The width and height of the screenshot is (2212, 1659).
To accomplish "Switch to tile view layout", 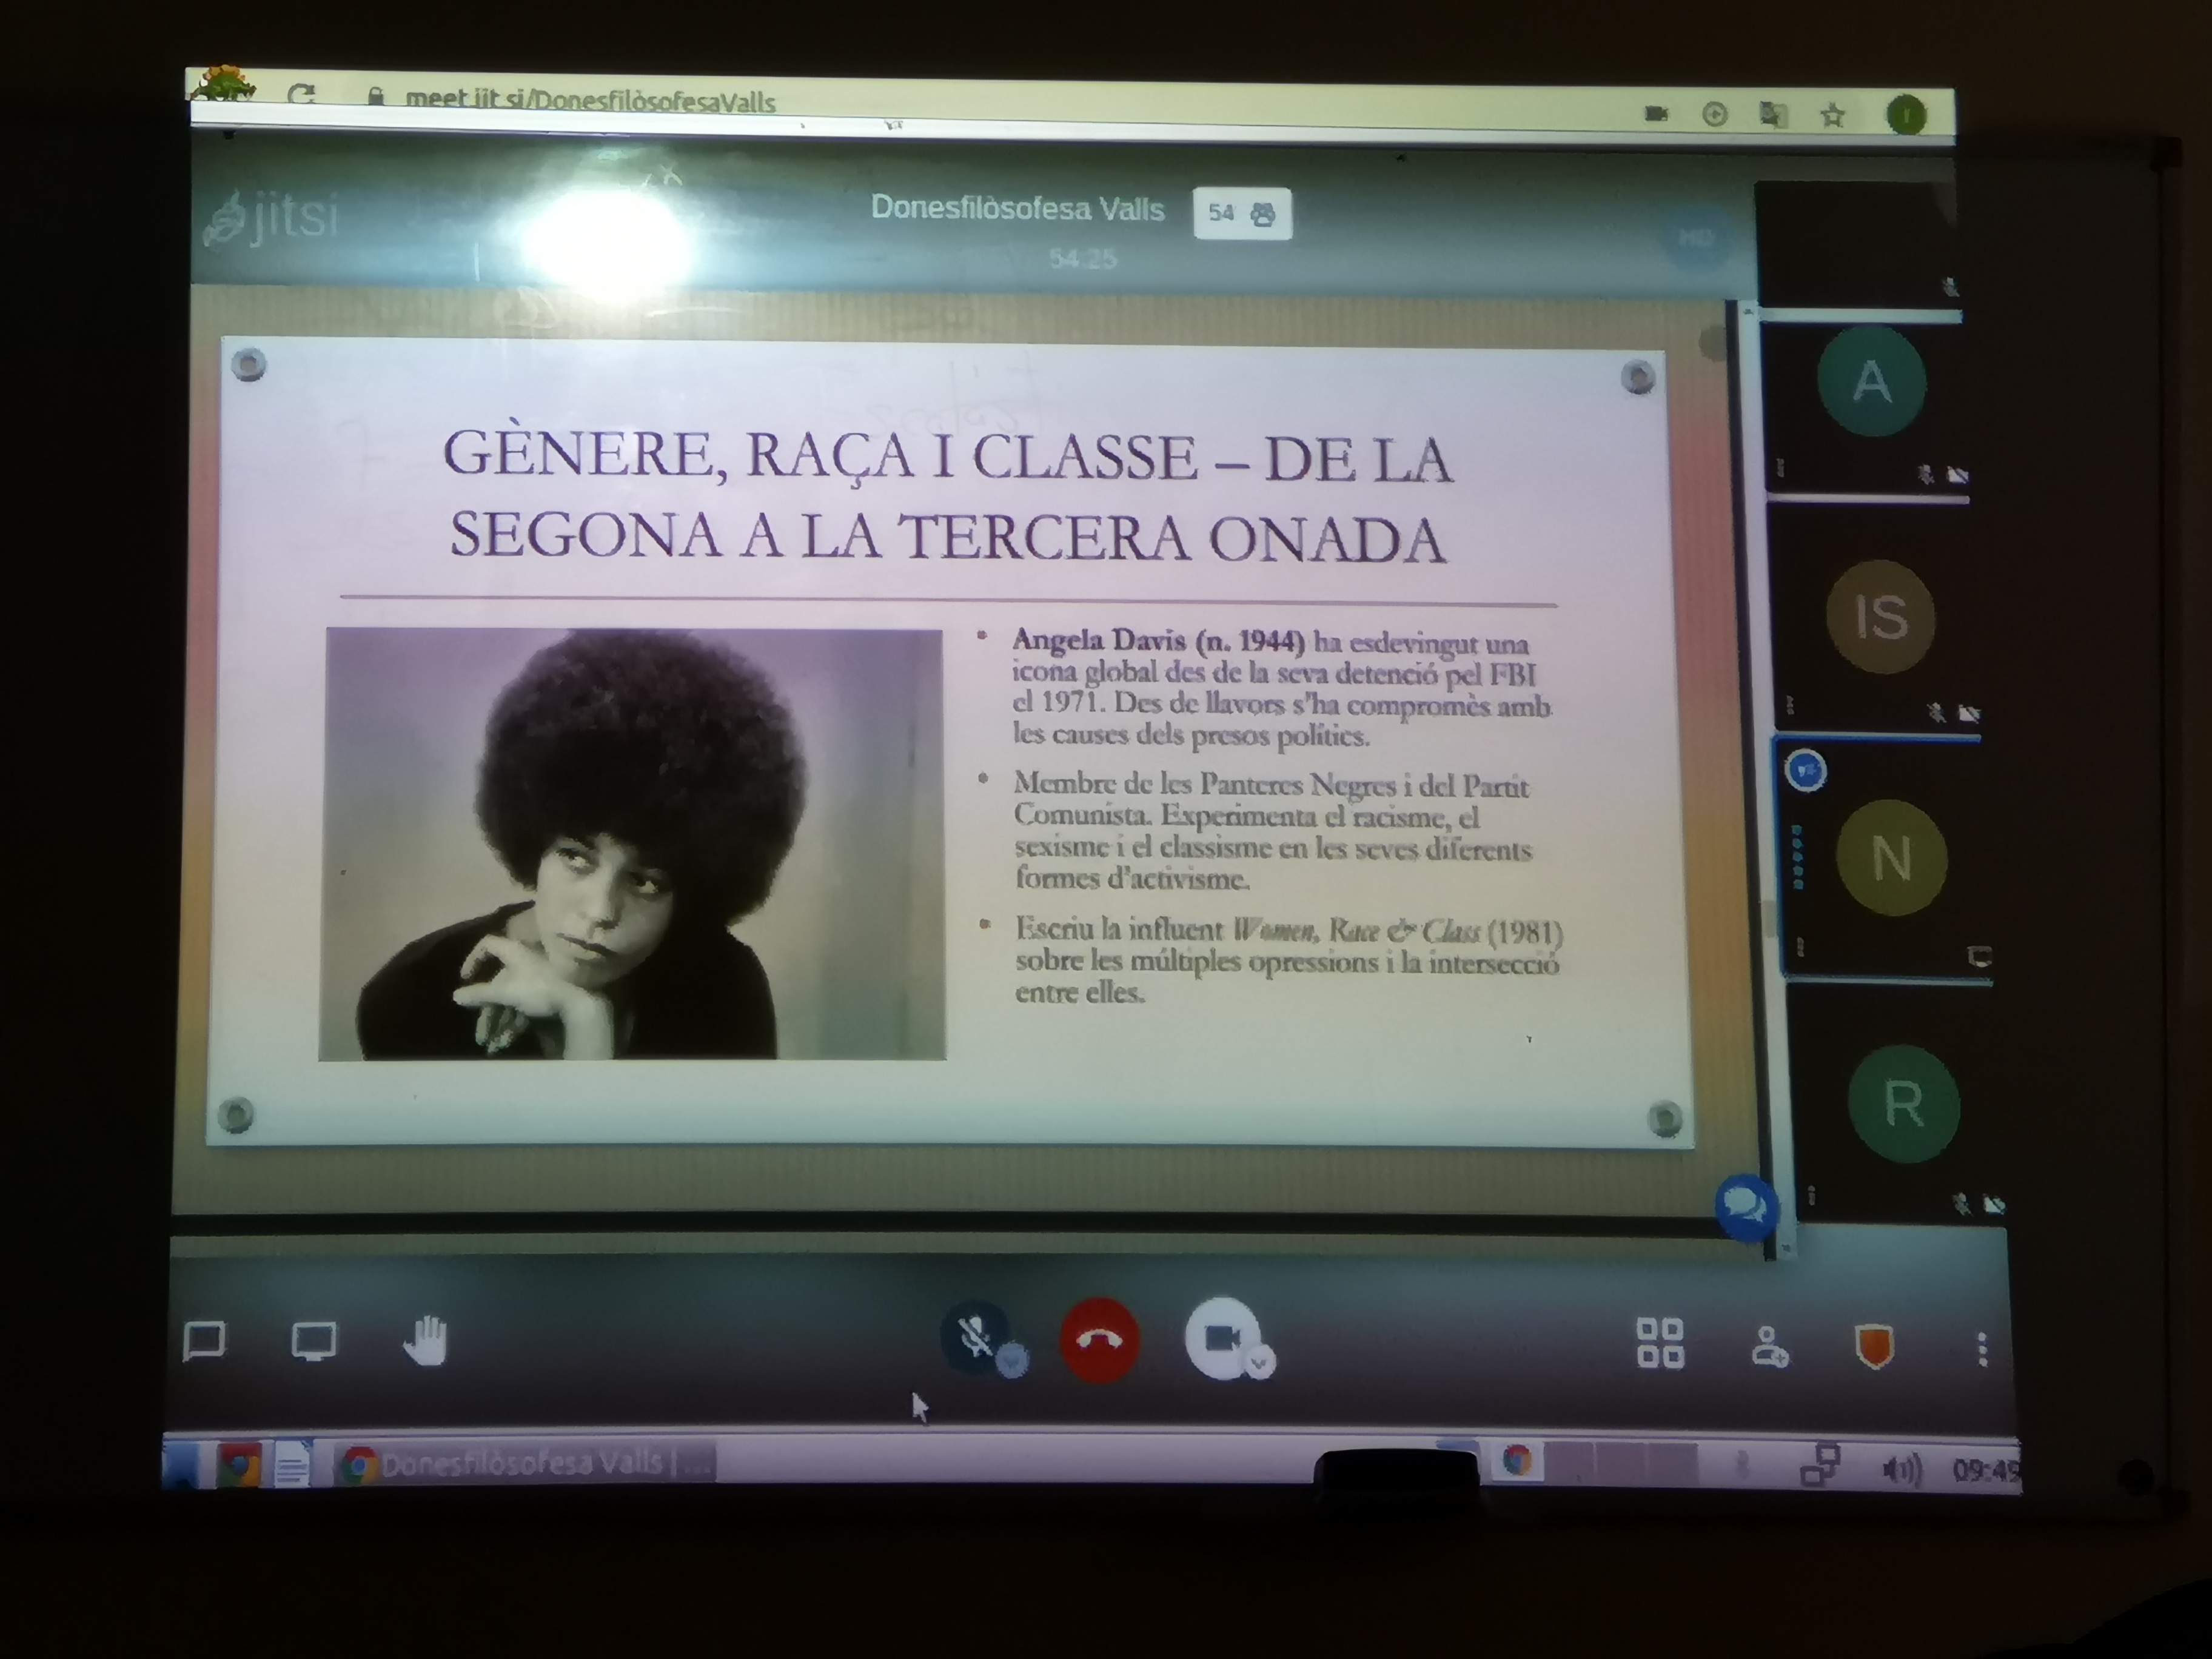I will [1660, 1343].
